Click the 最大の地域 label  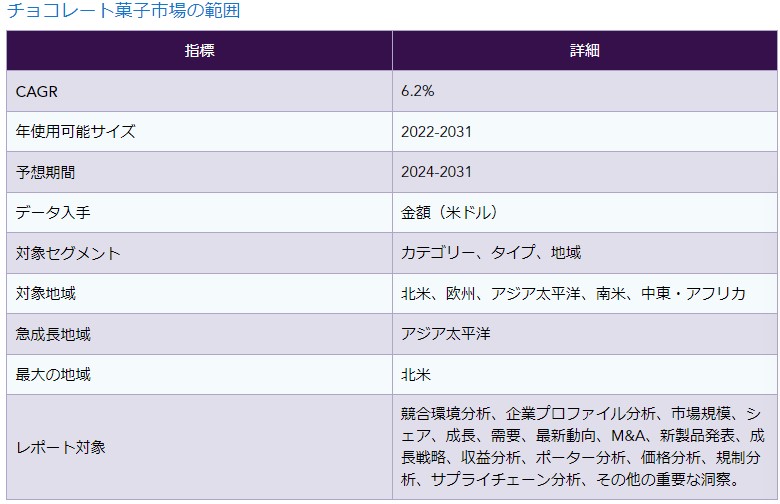point(53,374)
